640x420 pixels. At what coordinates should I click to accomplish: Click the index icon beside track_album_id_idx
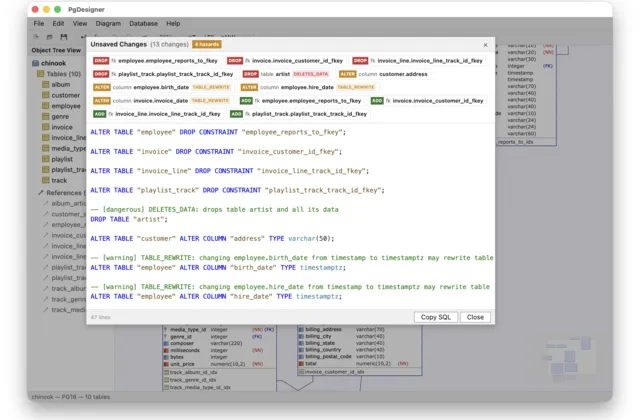coord(166,372)
